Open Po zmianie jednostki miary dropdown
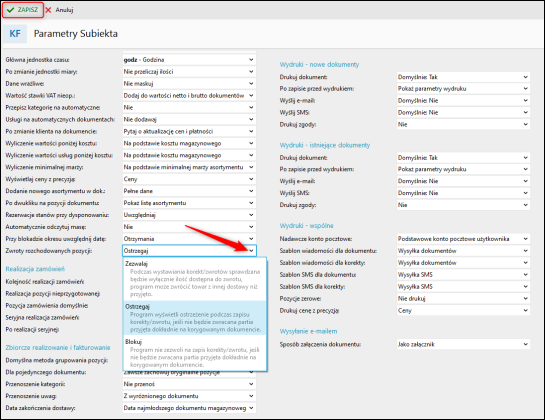Image resolution: width=545 pixels, height=420 pixels. click(189, 72)
